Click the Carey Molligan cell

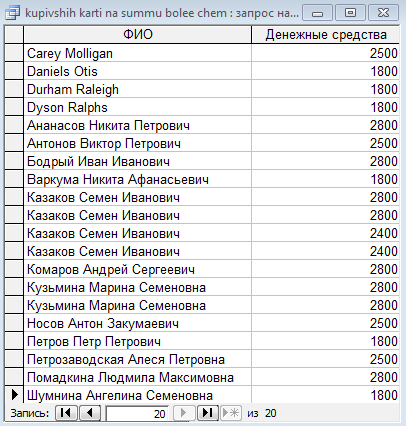click(137, 53)
